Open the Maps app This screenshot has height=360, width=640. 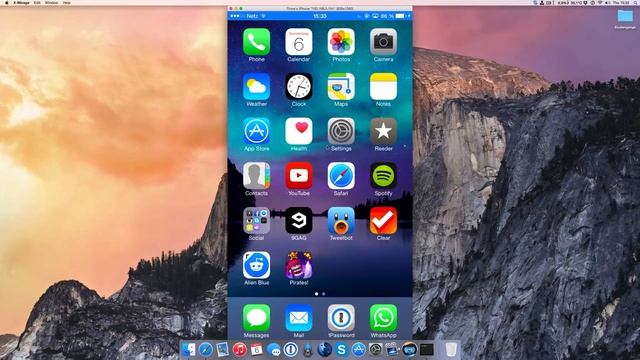point(341,87)
